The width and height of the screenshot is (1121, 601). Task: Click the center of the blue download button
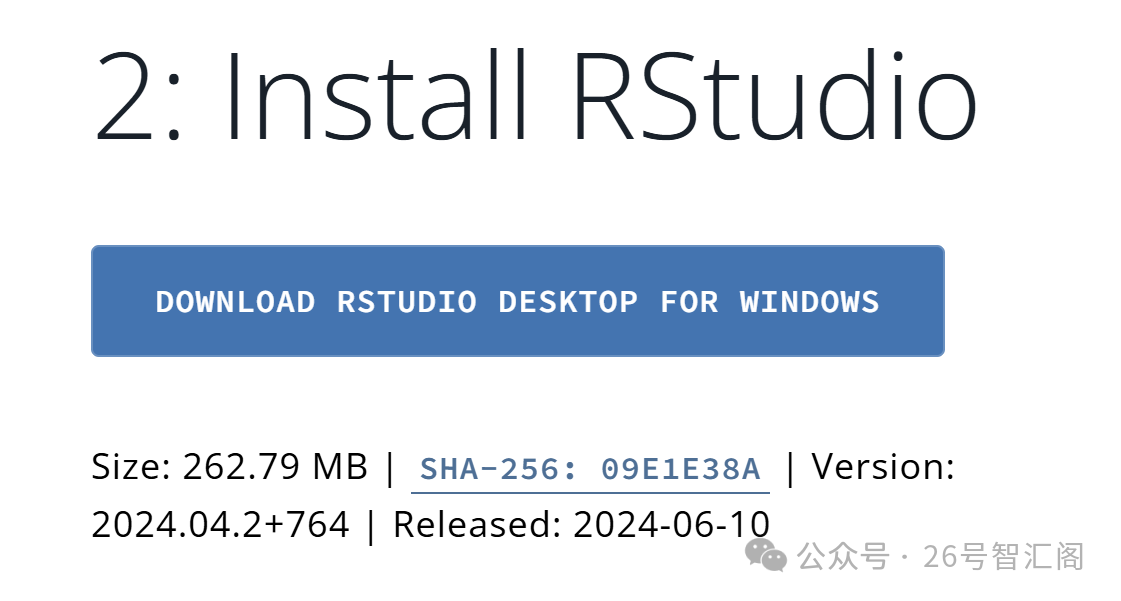(x=517, y=301)
